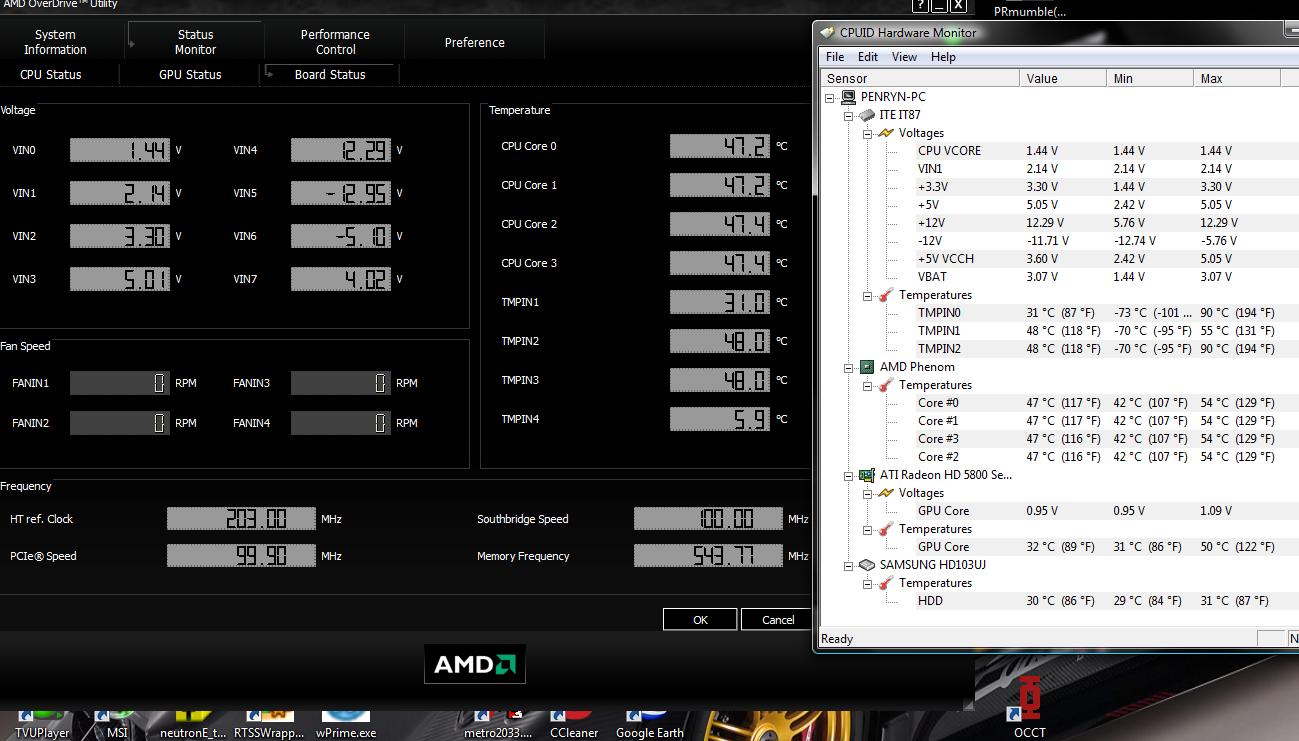Click the HT ref. Clock readout
This screenshot has width=1299, height=741.
tap(240, 519)
